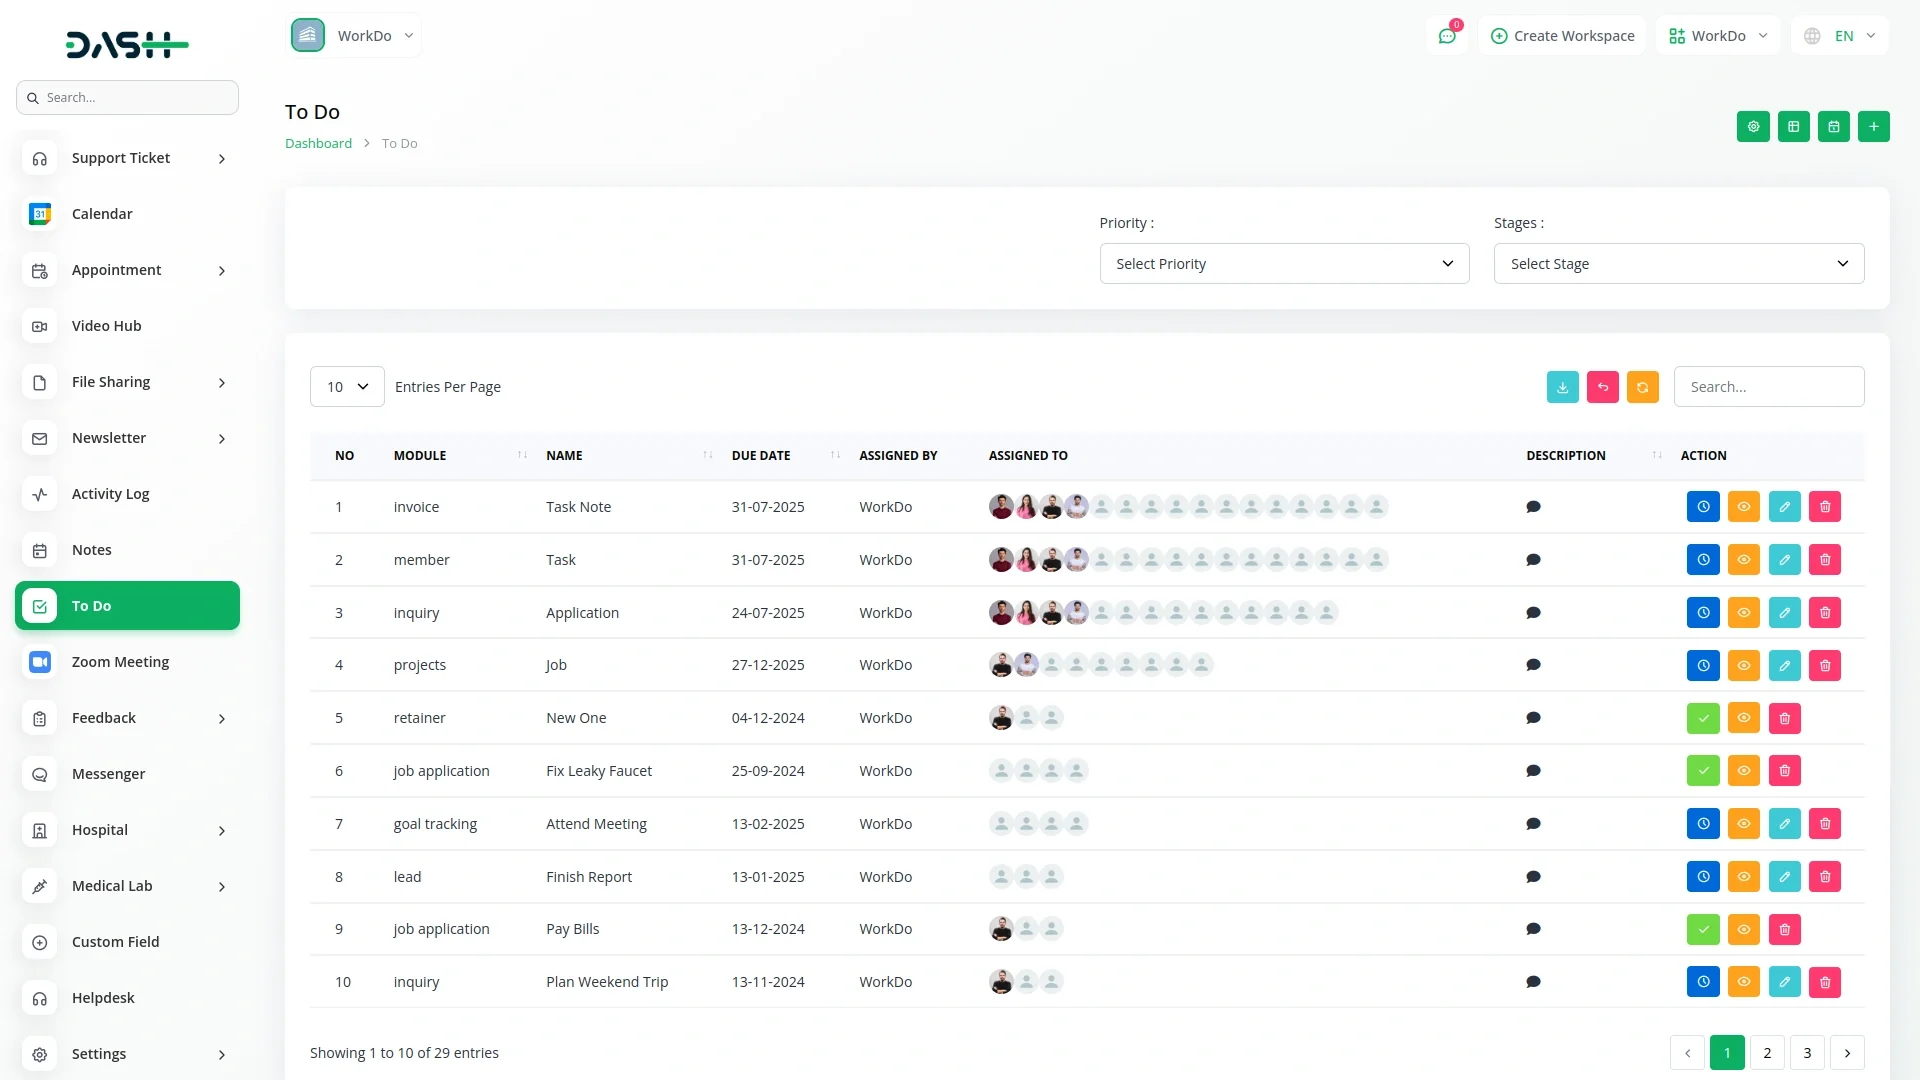1920x1080 pixels.
Task: Mark New One task complete with checkmark
Action: tap(1703, 718)
